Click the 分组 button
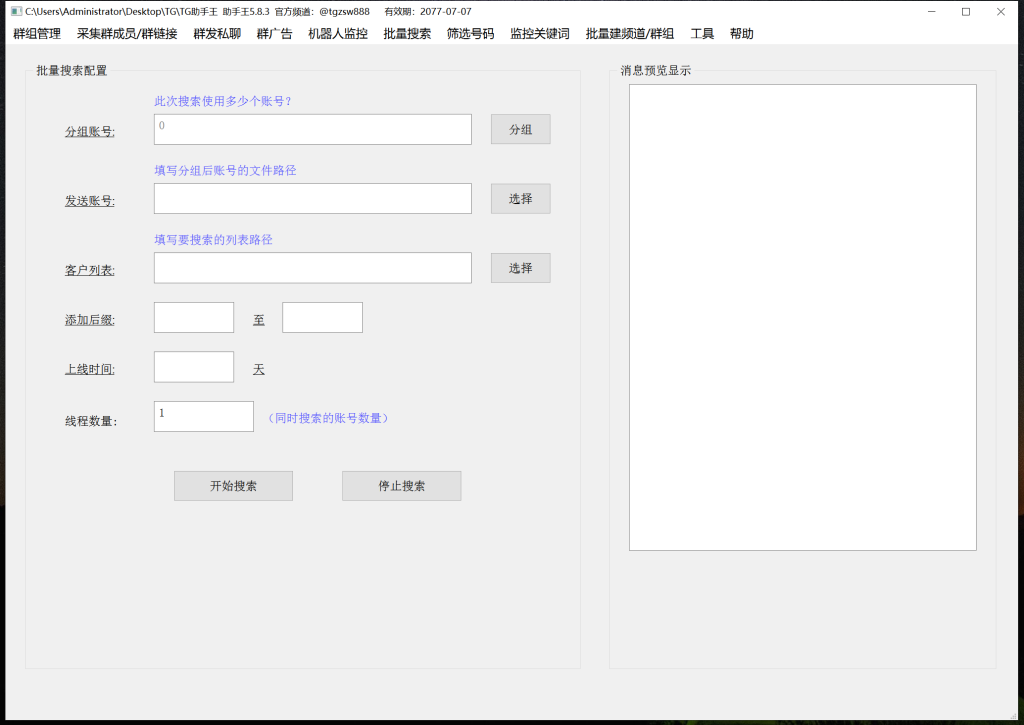Screen dimensions: 1024x725 pos(520,129)
